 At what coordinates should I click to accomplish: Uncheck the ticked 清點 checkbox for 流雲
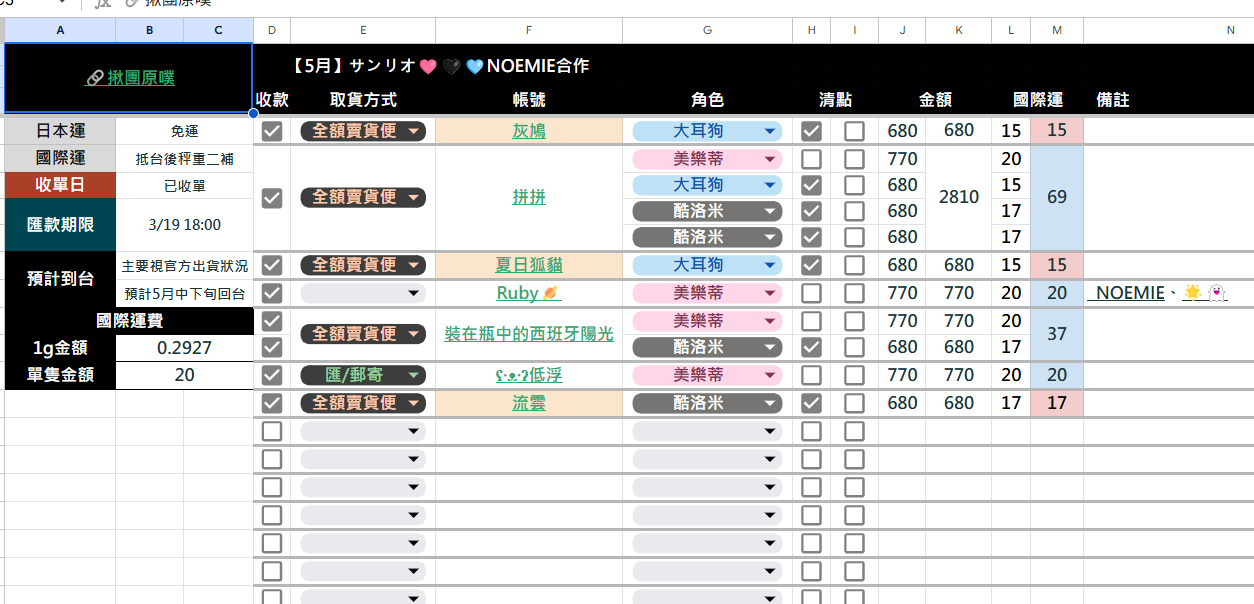pos(812,403)
